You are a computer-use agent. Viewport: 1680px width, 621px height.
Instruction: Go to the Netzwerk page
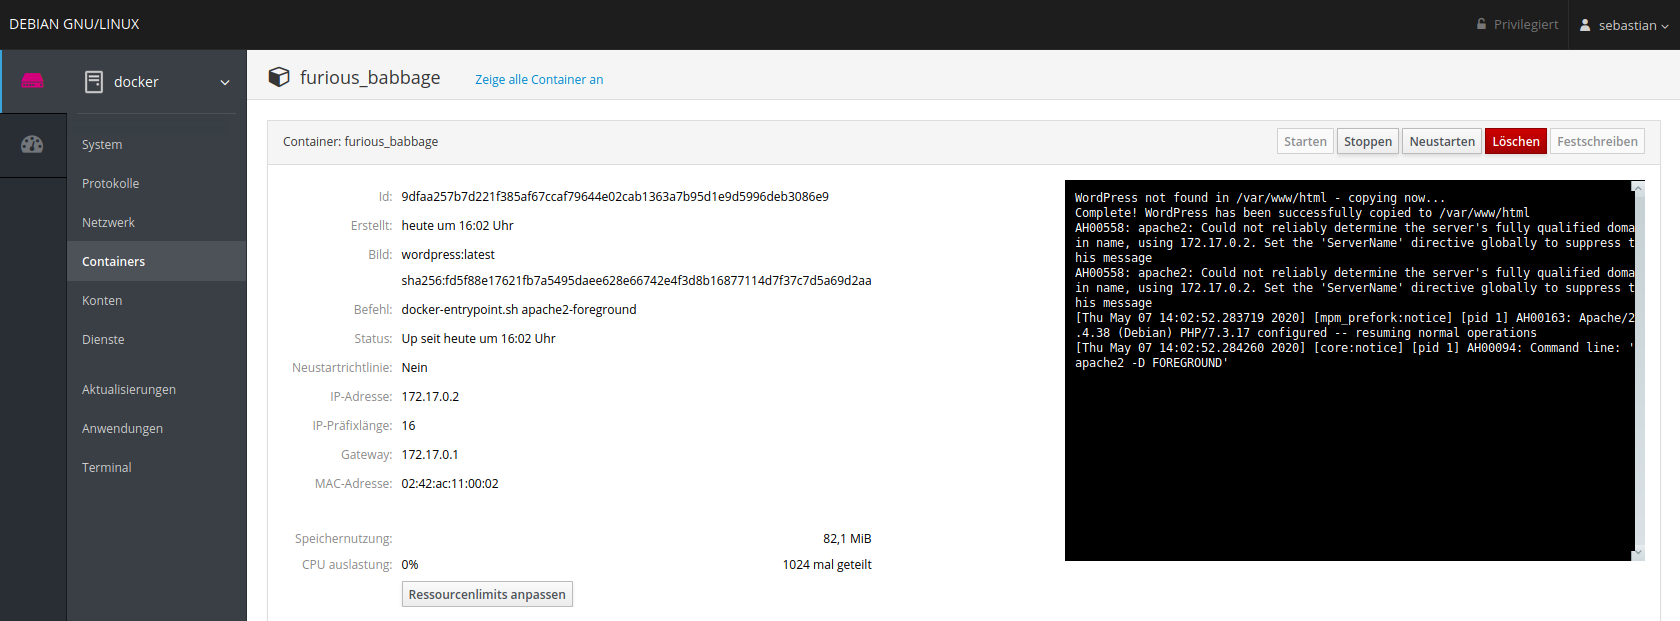click(156, 222)
